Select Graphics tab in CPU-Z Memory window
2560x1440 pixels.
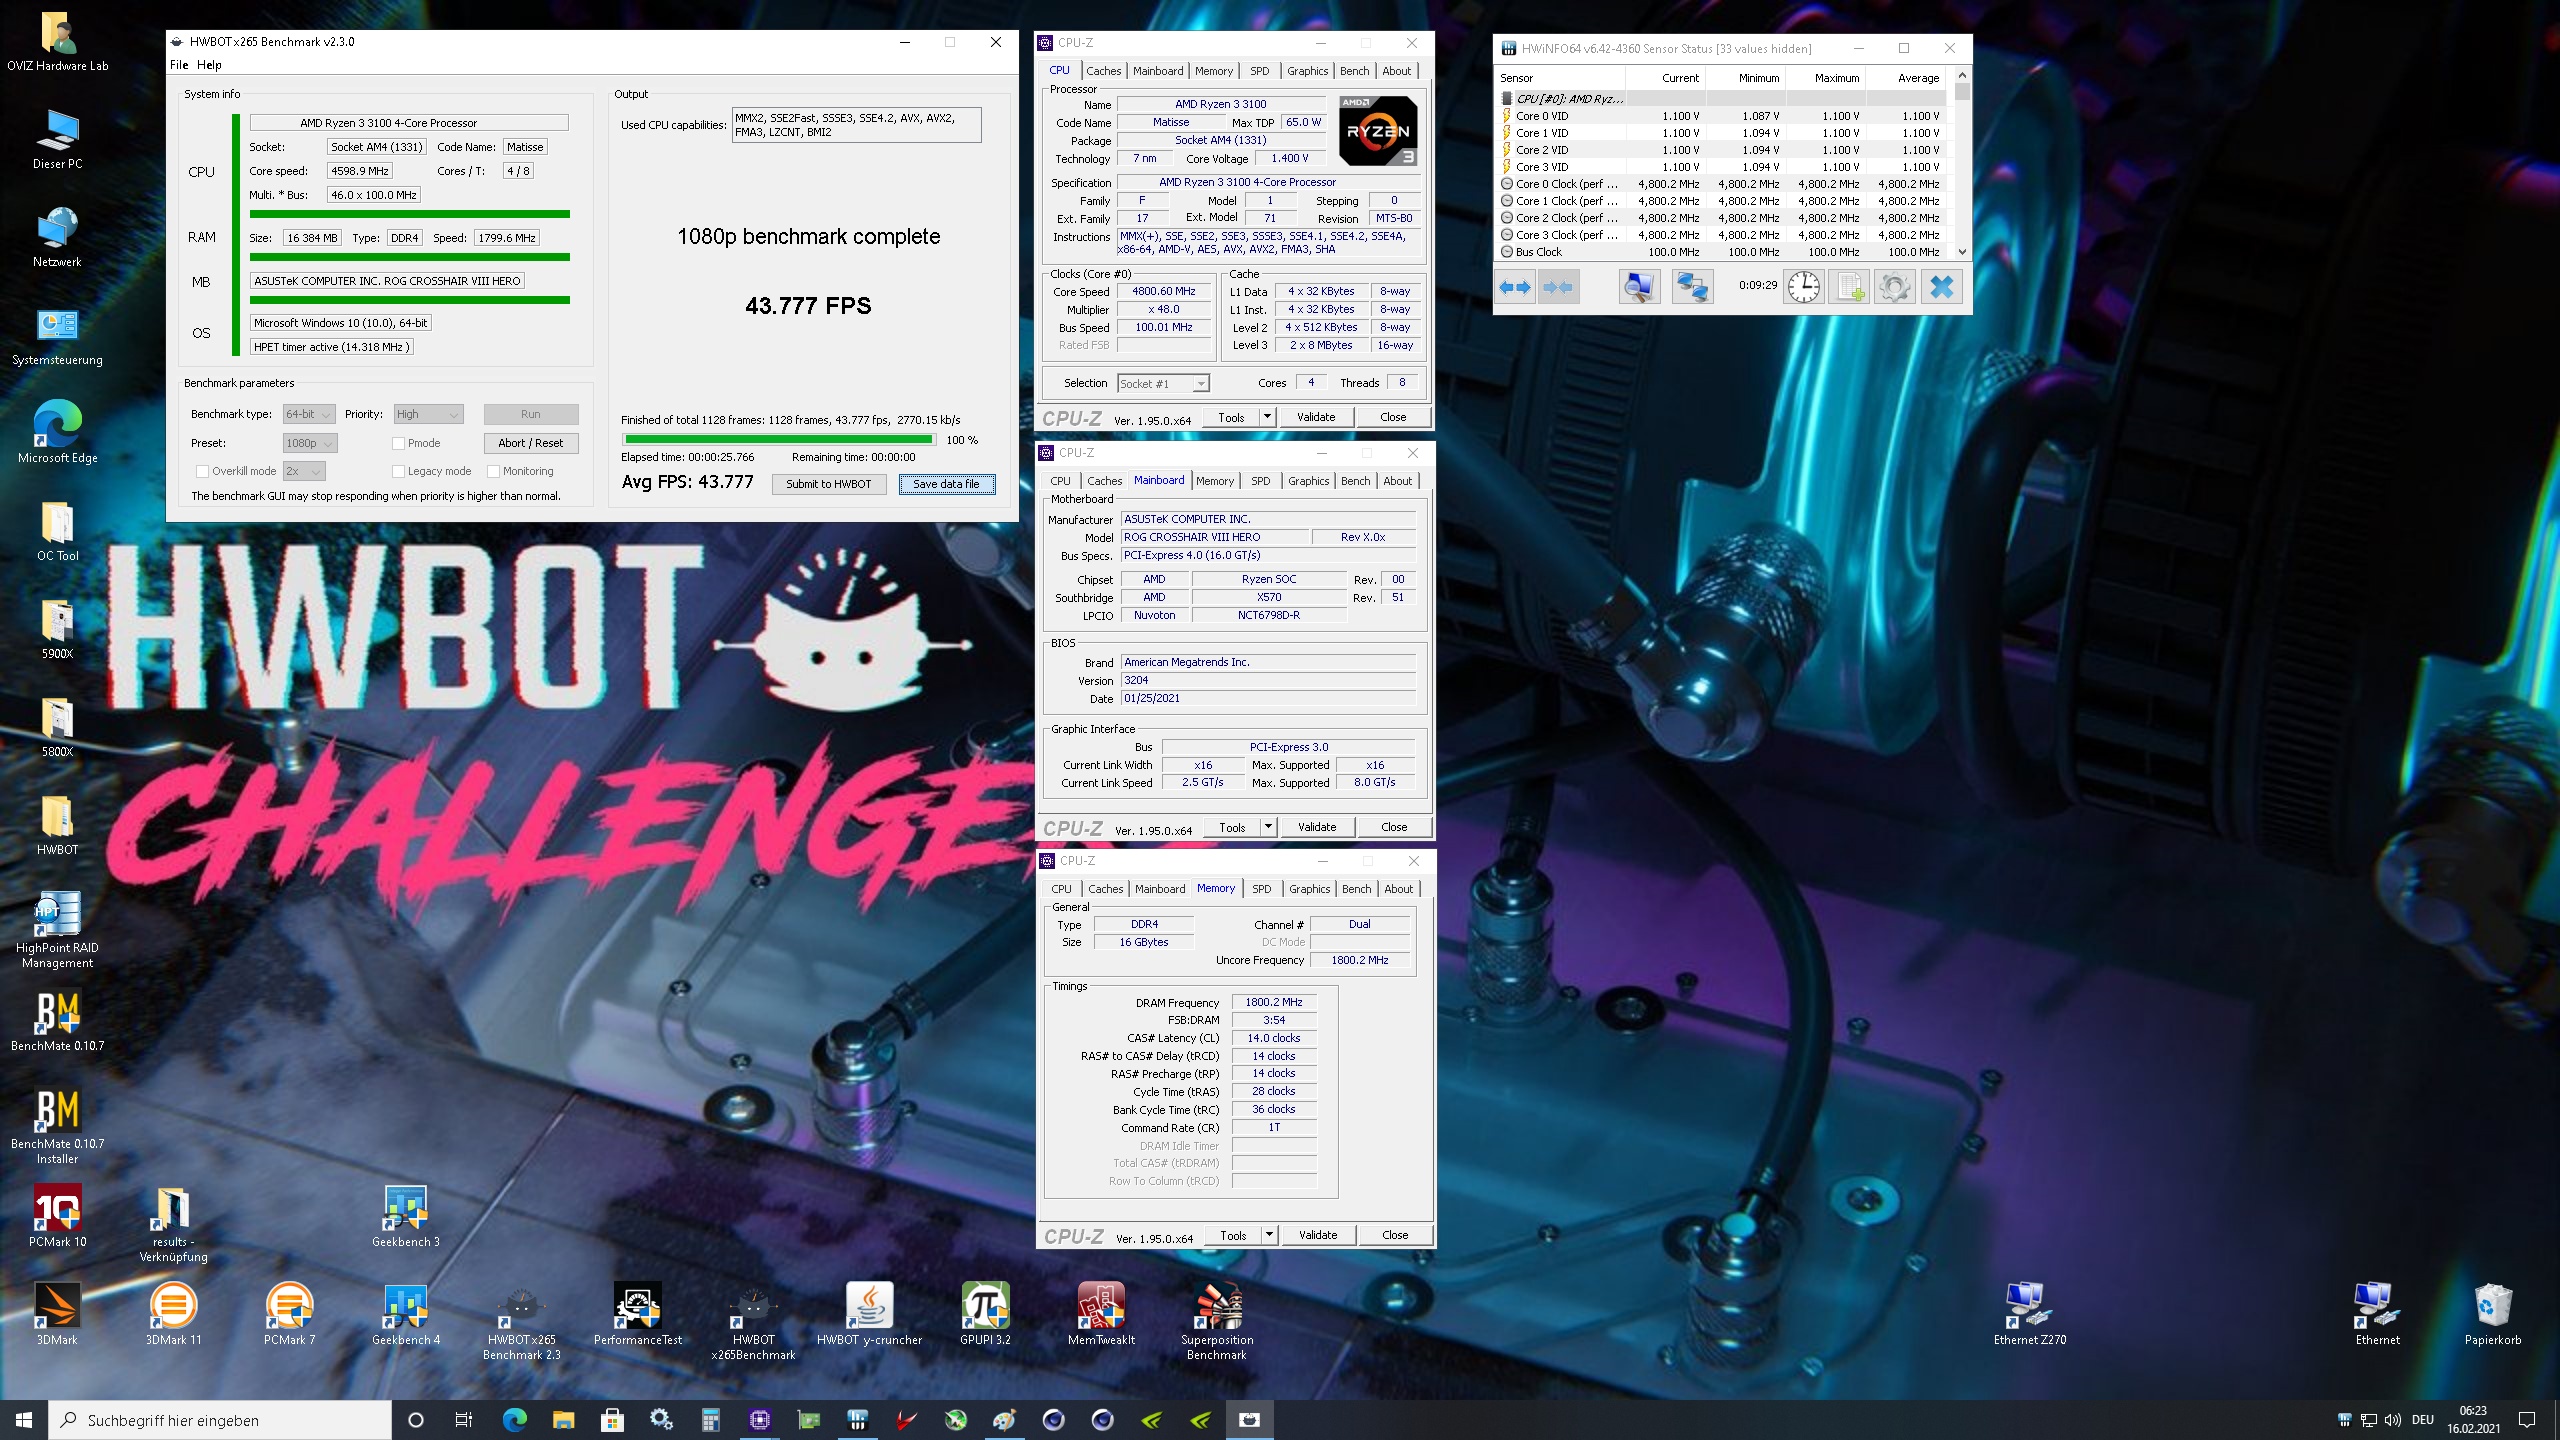1309,889
